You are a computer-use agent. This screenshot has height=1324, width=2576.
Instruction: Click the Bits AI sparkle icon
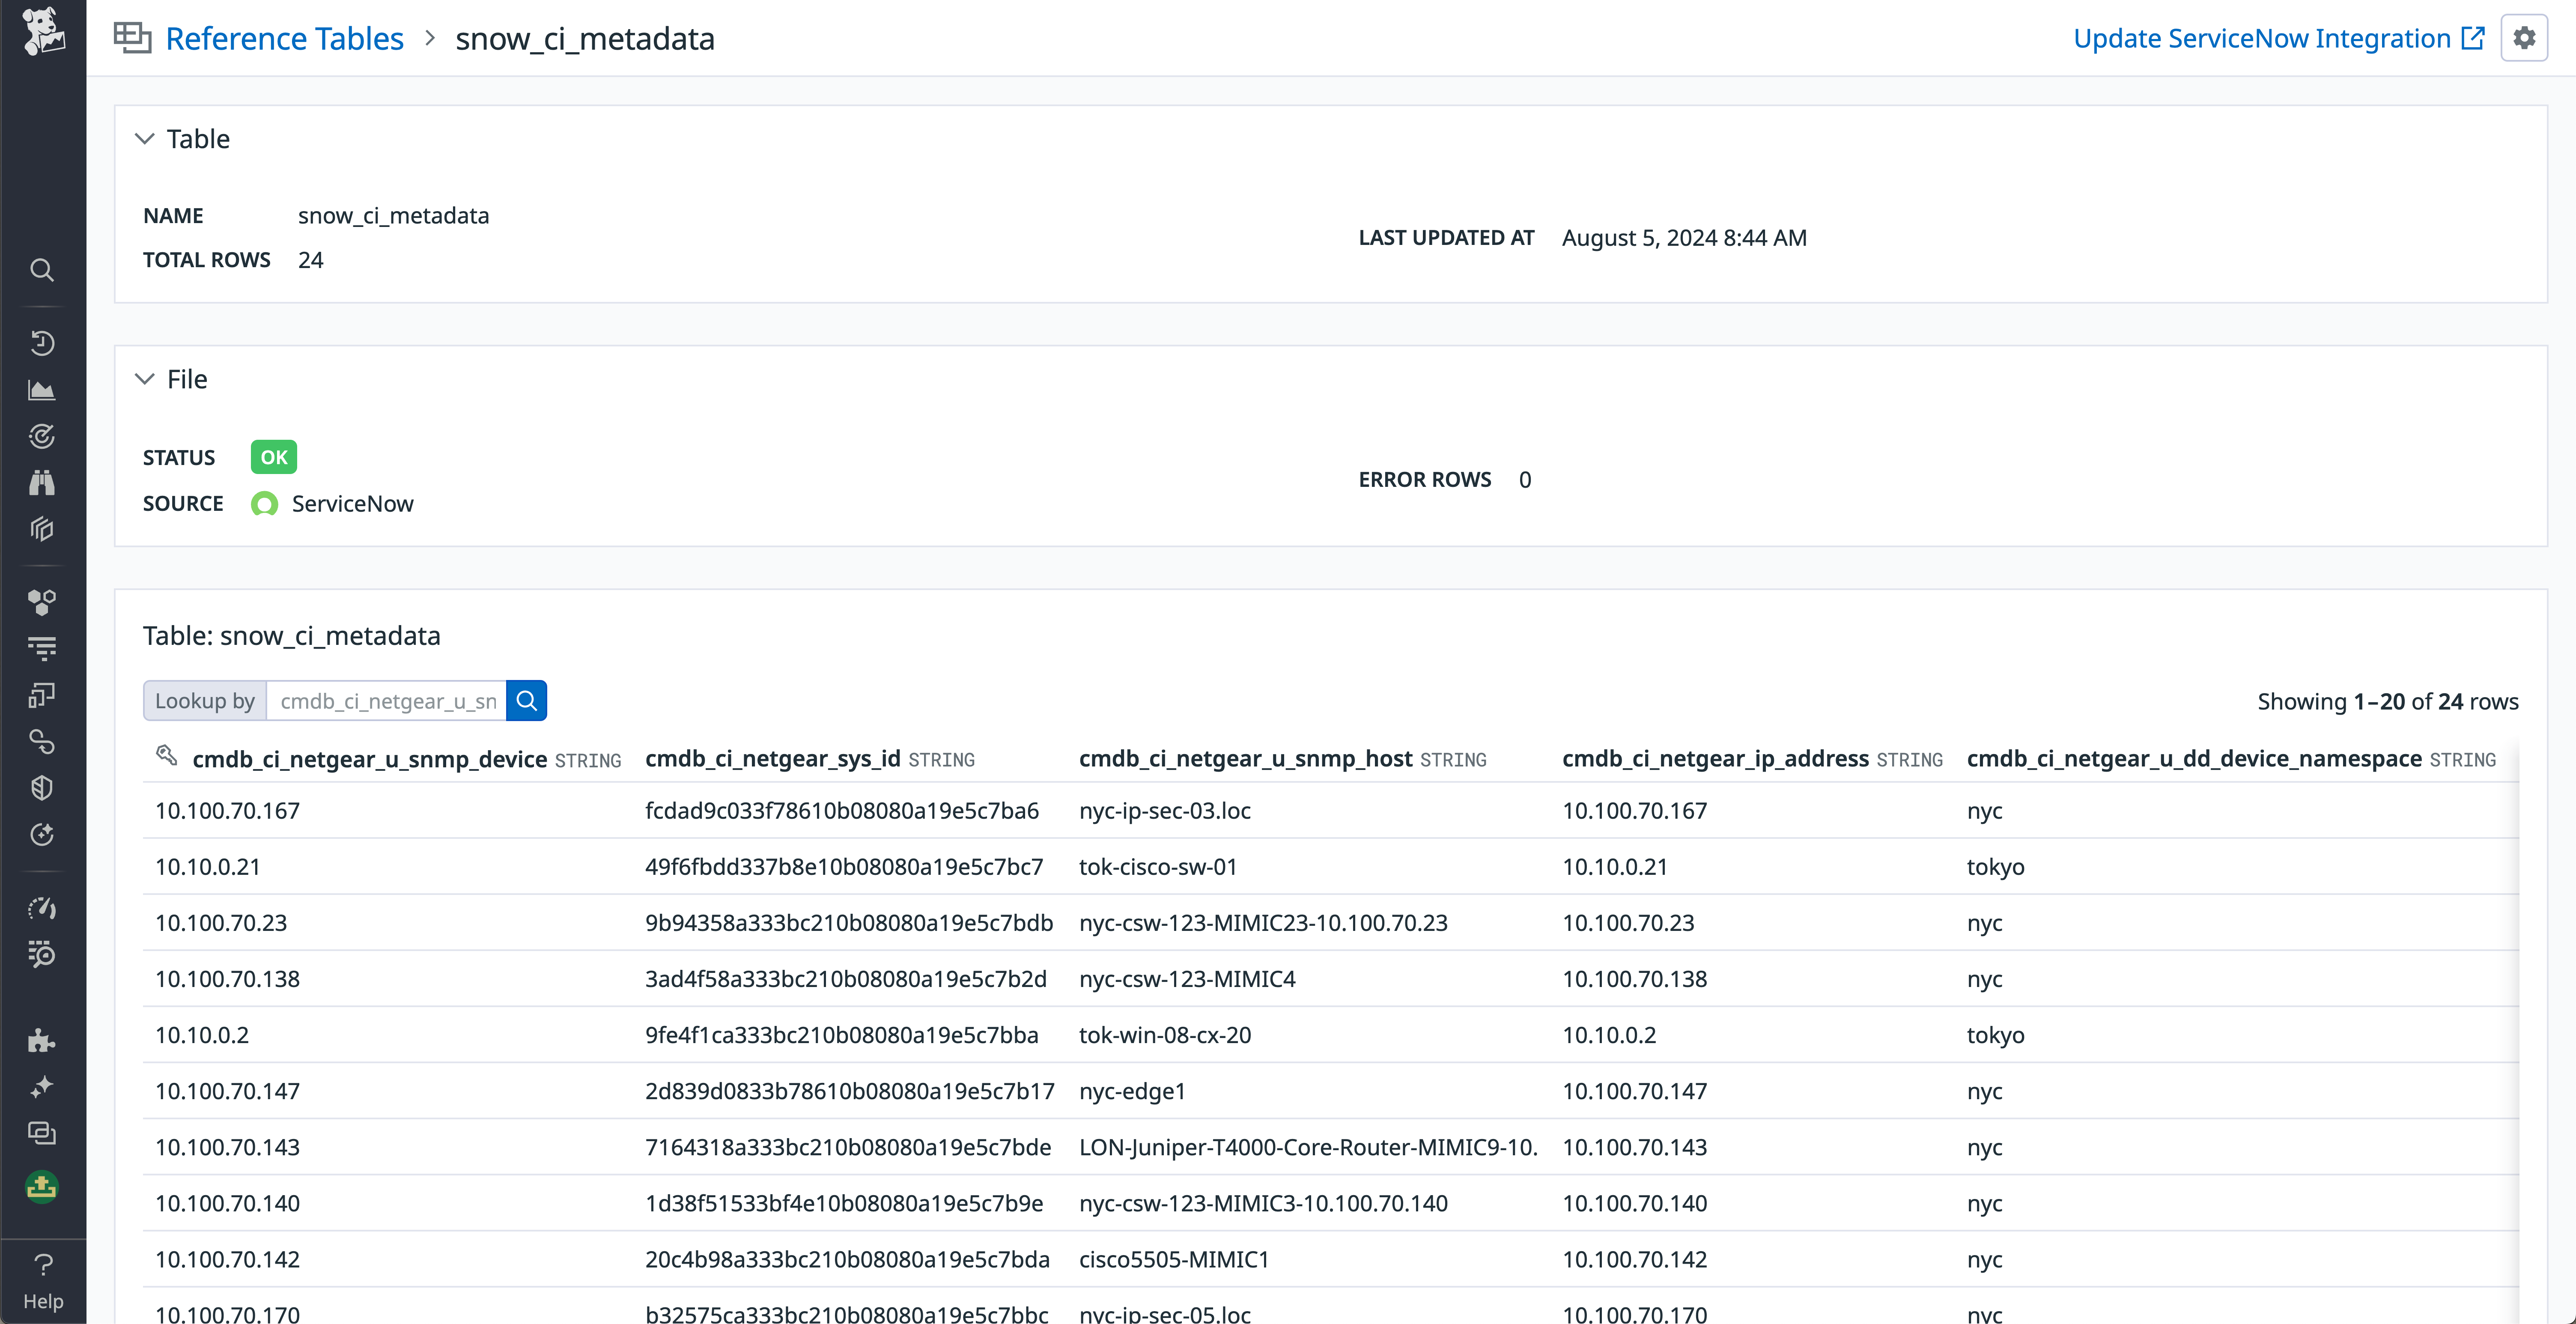tap(42, 1087)
